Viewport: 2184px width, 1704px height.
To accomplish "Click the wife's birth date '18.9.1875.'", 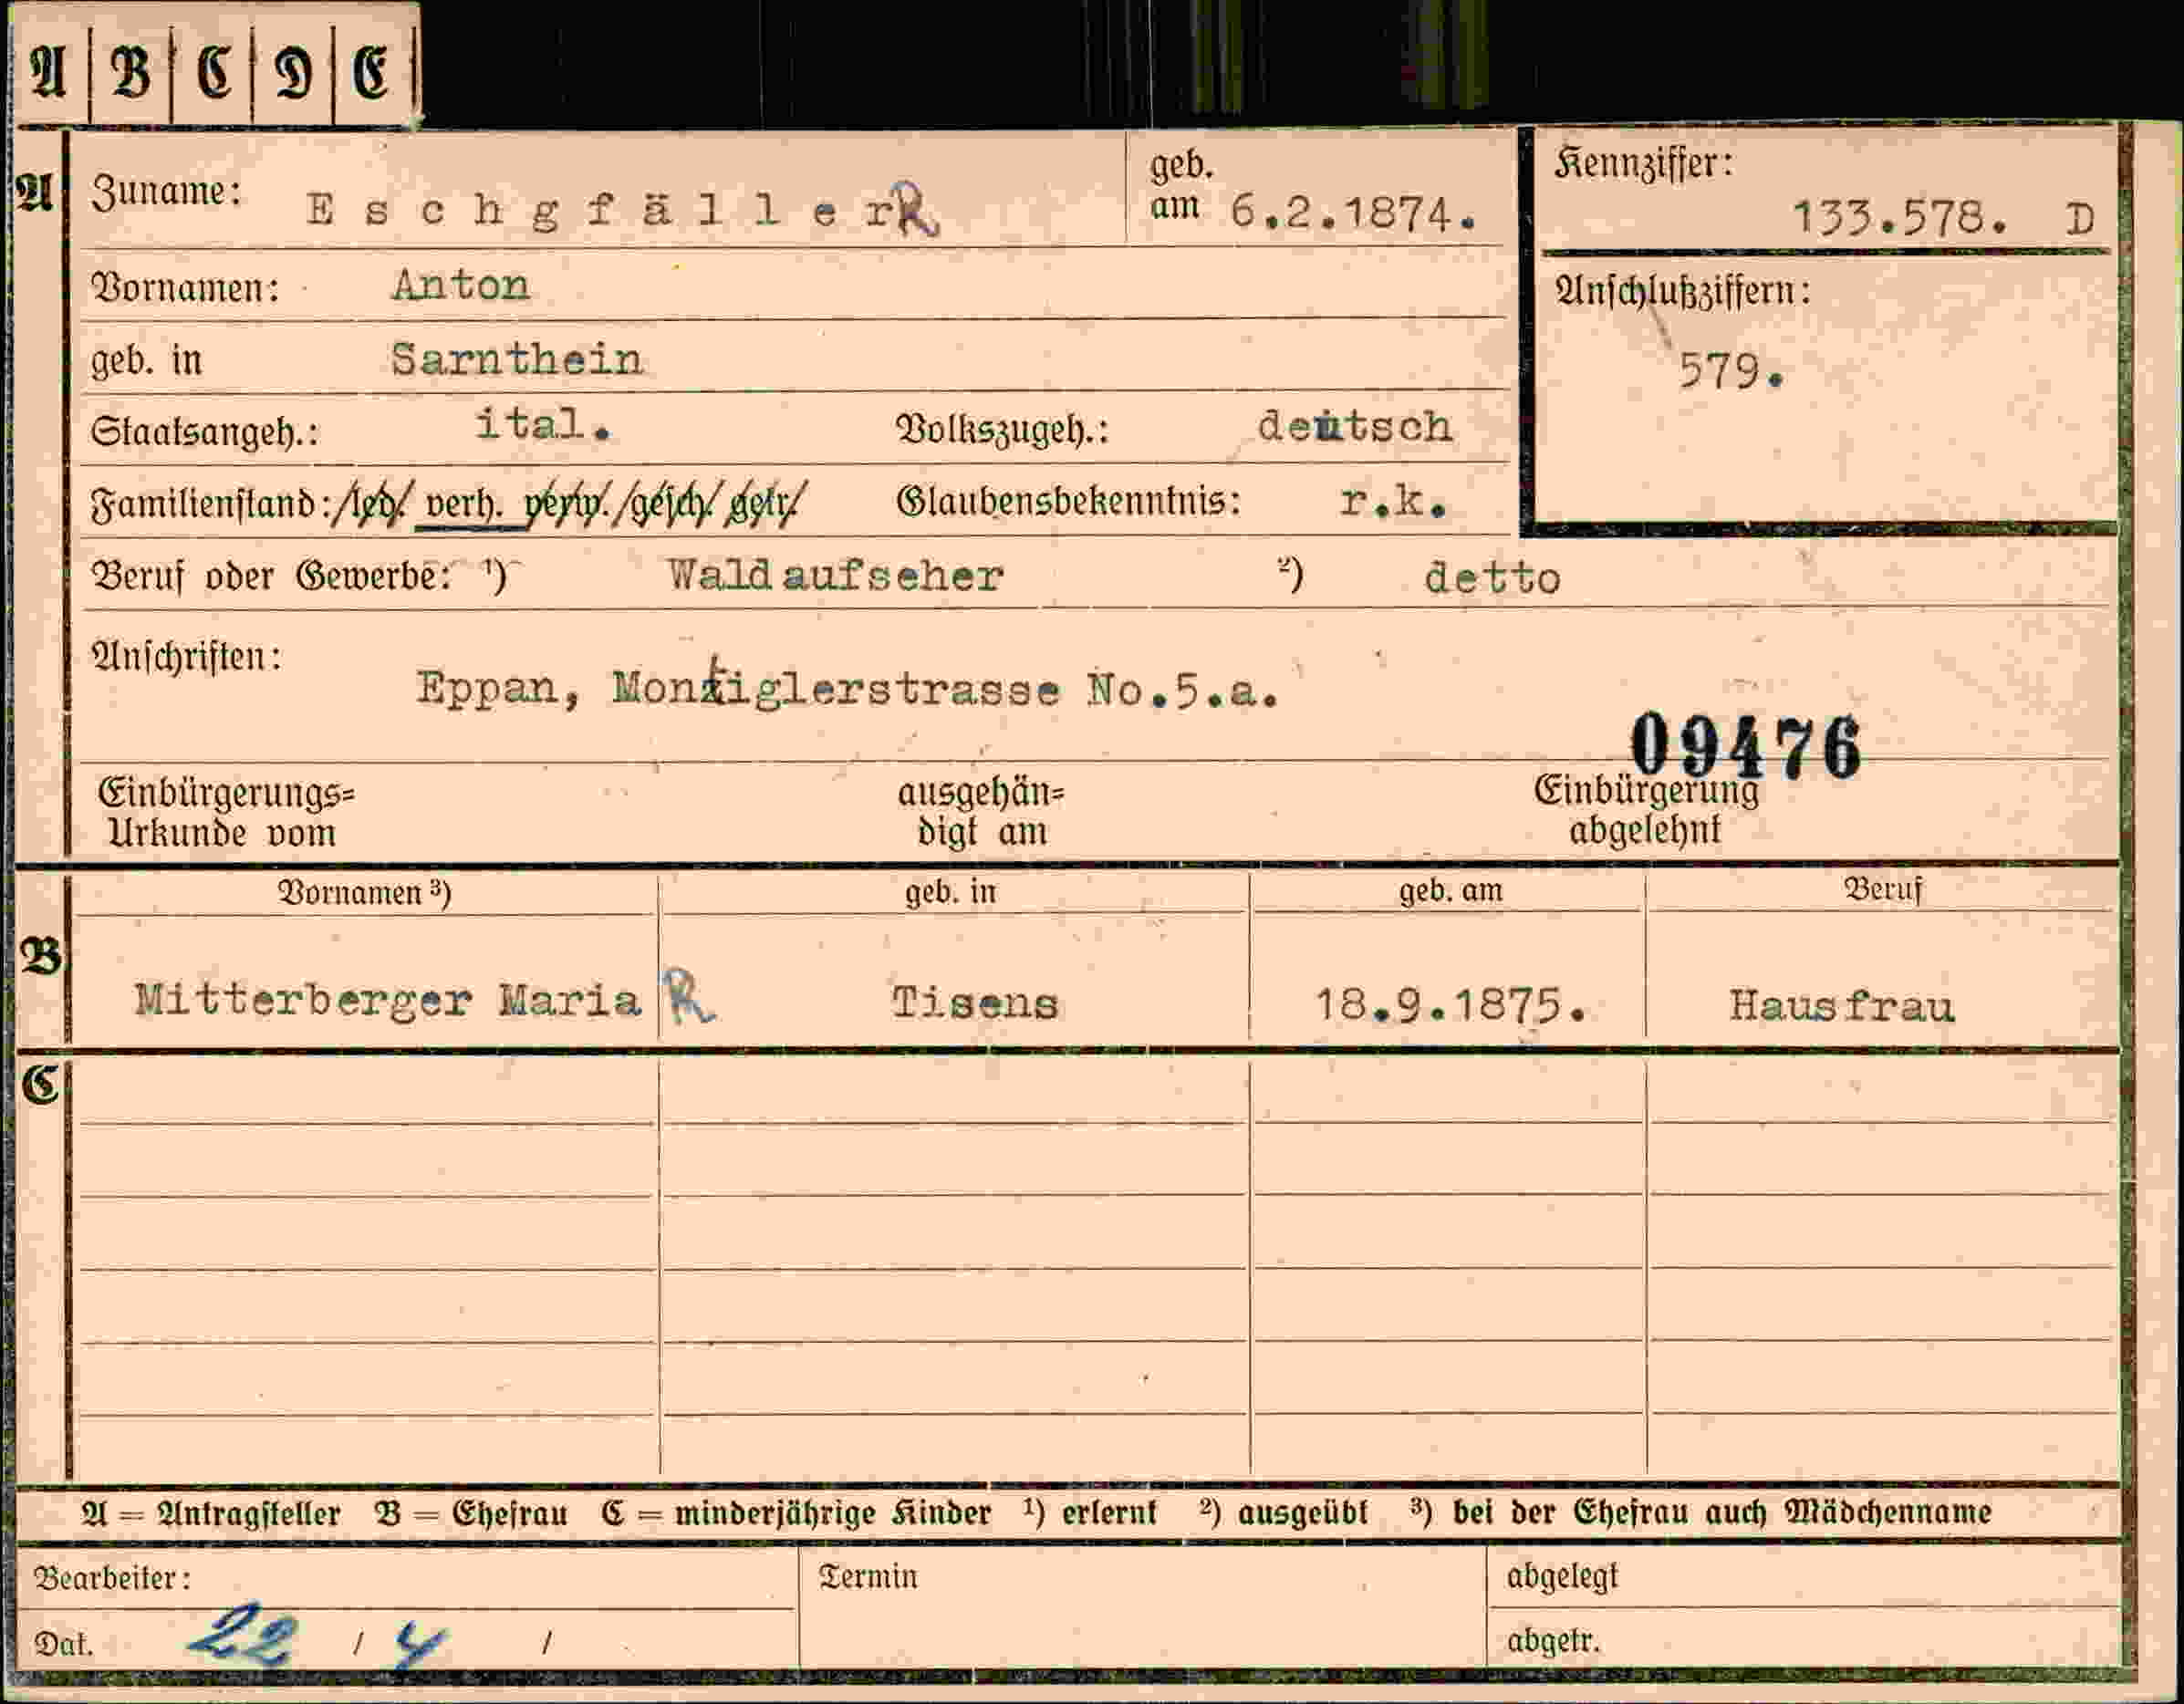I will coord(1451,1005).
